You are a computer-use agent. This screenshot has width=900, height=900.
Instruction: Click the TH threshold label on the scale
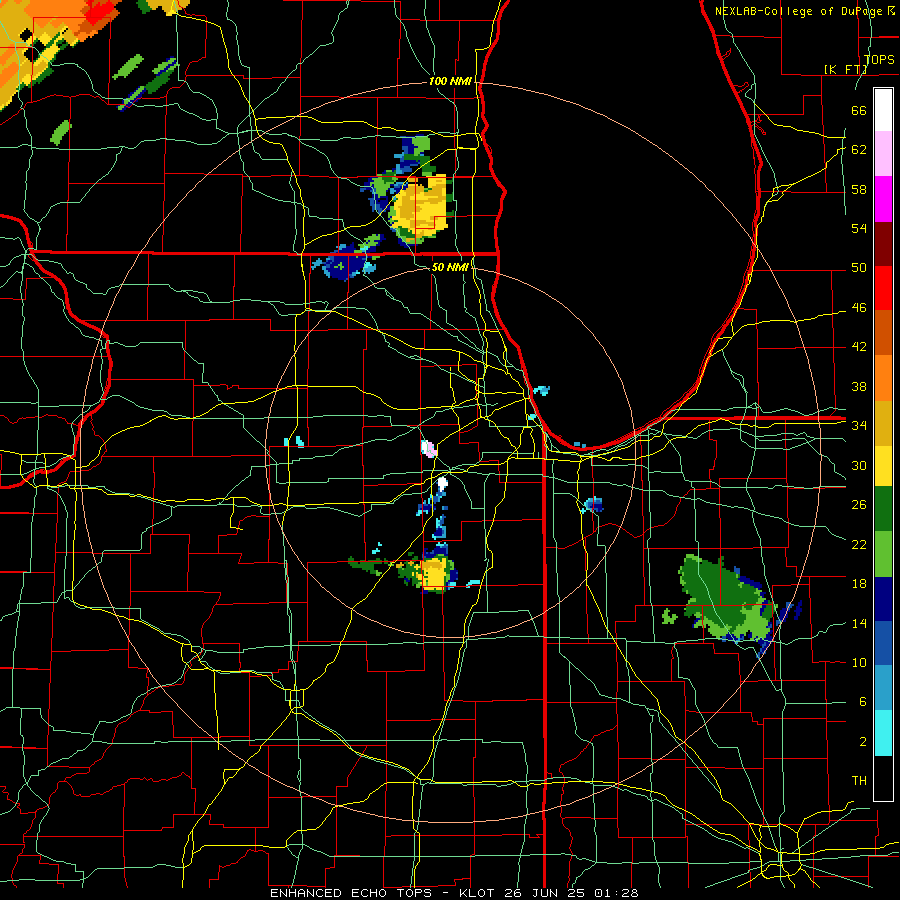[x=859, y=781]
